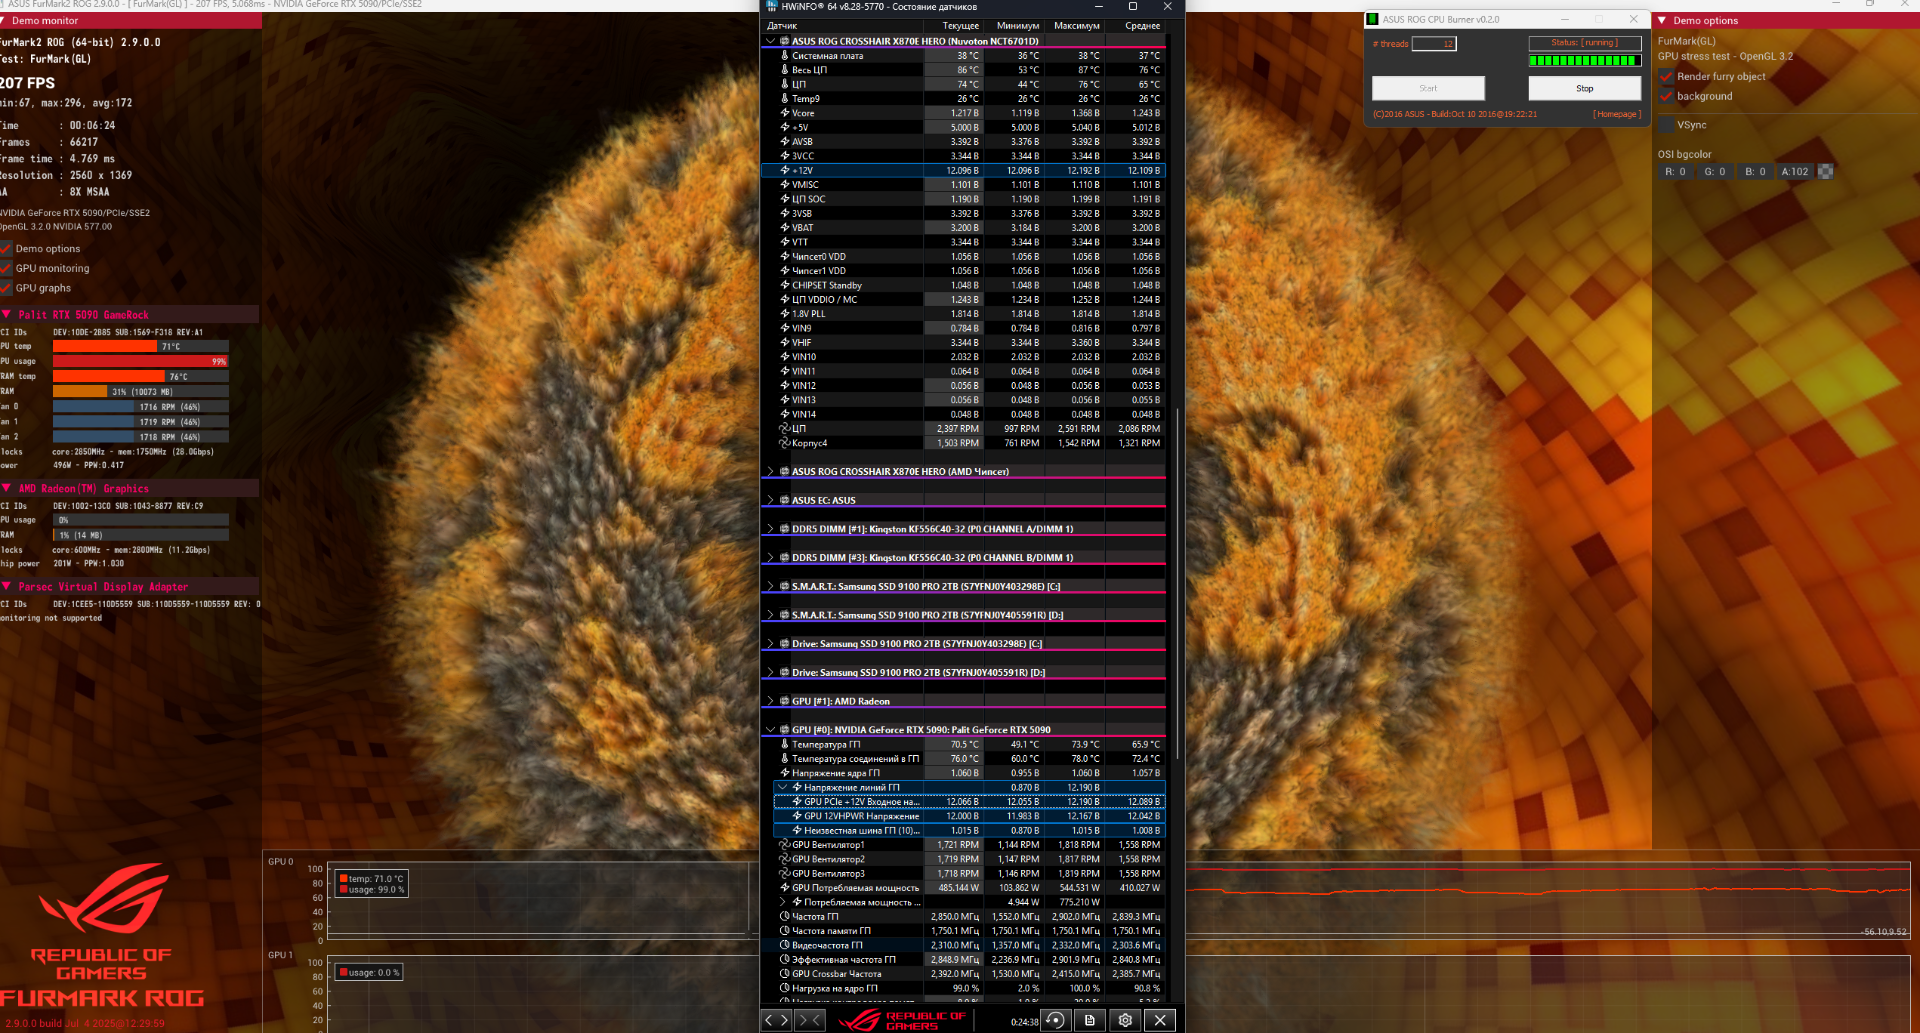Collapse the GPU [#0]: NVIDIA GeForce RTX 5090 group
Screen dimensions: 1920x1033
[x=770, y=730]
